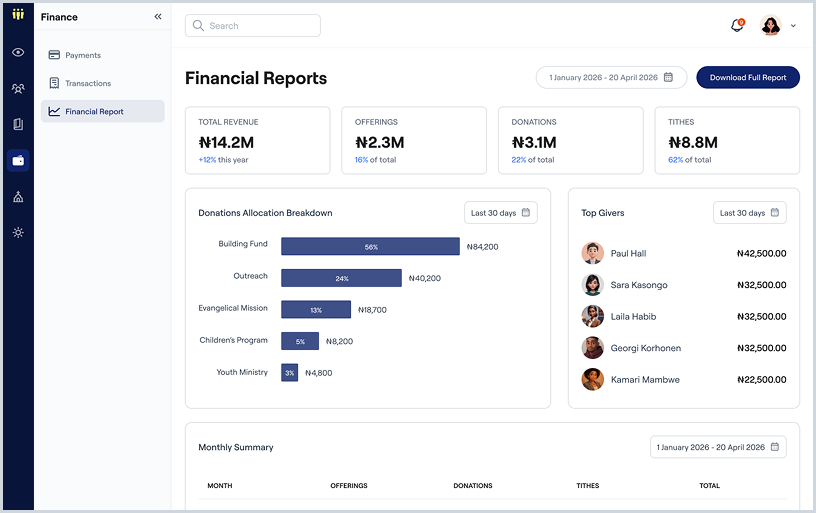The width and height of the screenshot is (816, 513).
Task: Click the TOTAL column header
Action: [709, 485]
